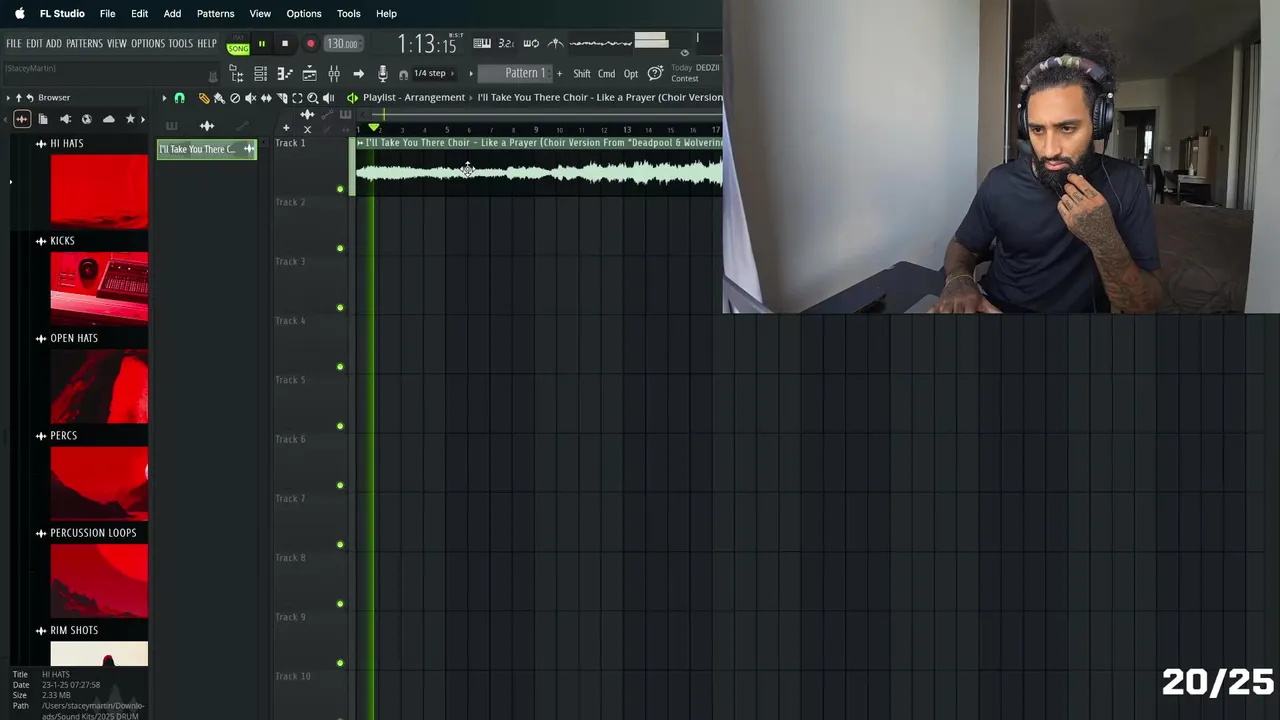Image resolution: width=1280 pixels, height=720 pixels.
Task: Open the Playlist window button
Action: pos(309,74)
